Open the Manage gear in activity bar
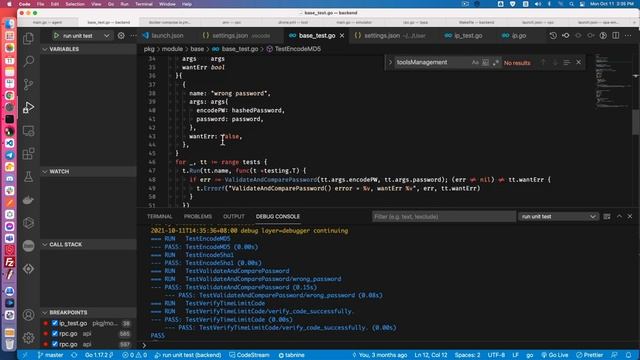 click(x=28, y=338)
